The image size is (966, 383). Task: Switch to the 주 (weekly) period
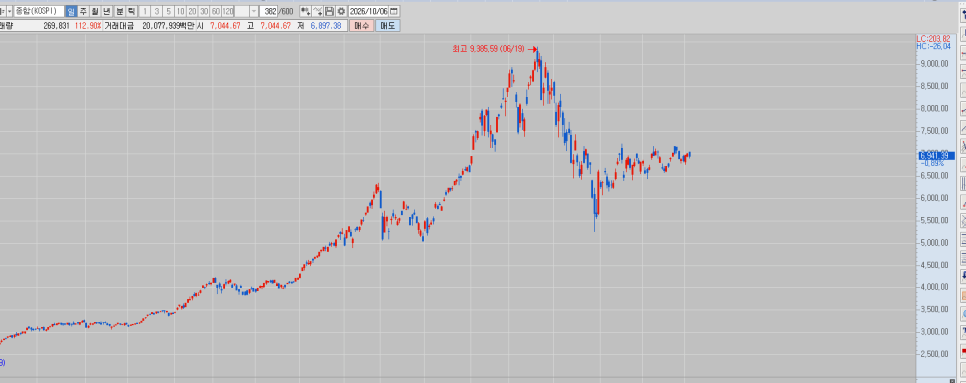83,11
